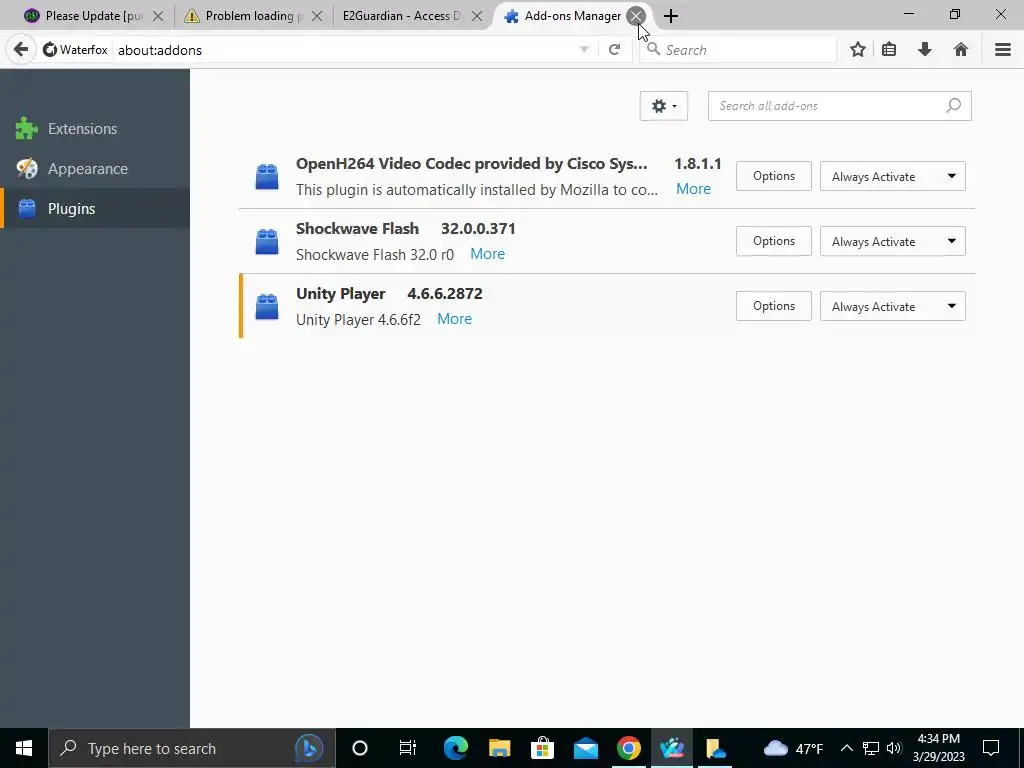Click More link for Shockwave Flash

pos(487,253)
